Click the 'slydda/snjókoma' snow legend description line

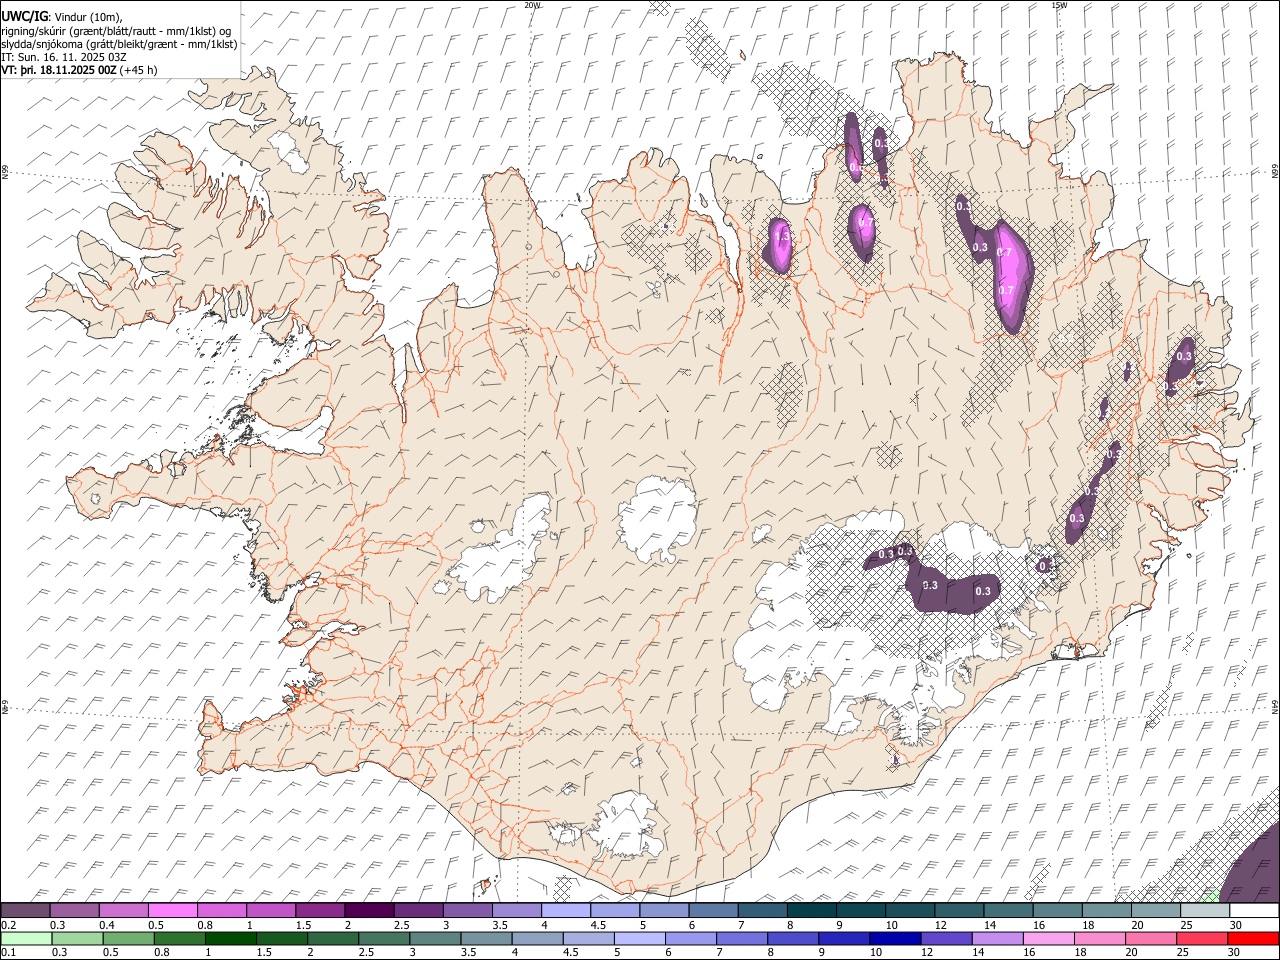coord(120,44)
